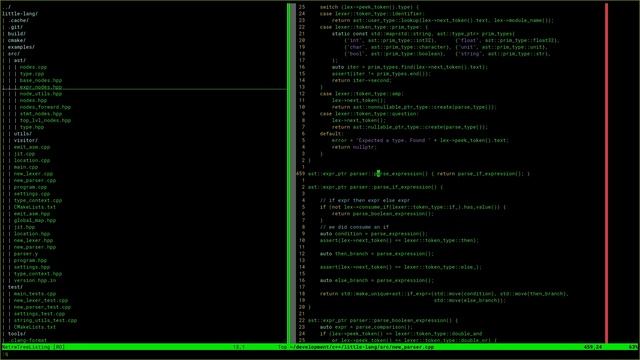Click the 459,24 cursor position indicator
Image resolution: width=640 pixels, height=360 pixels.
pyautogui.click(x=593, y=347)
